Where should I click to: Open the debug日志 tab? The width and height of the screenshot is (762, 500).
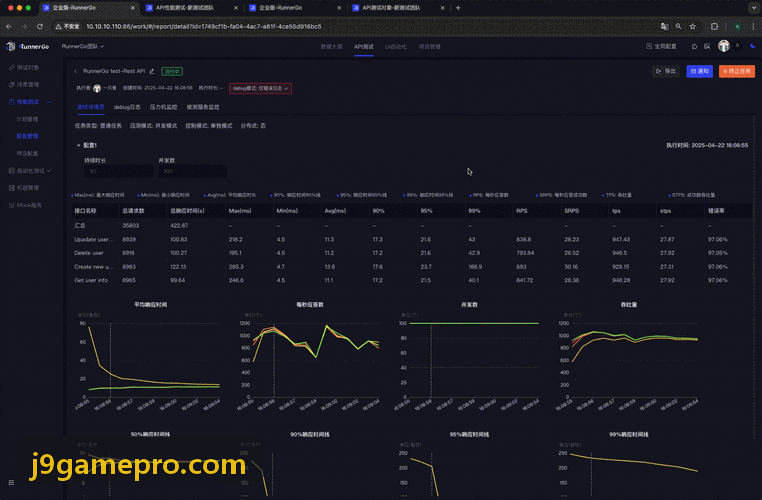pos(127,107)
